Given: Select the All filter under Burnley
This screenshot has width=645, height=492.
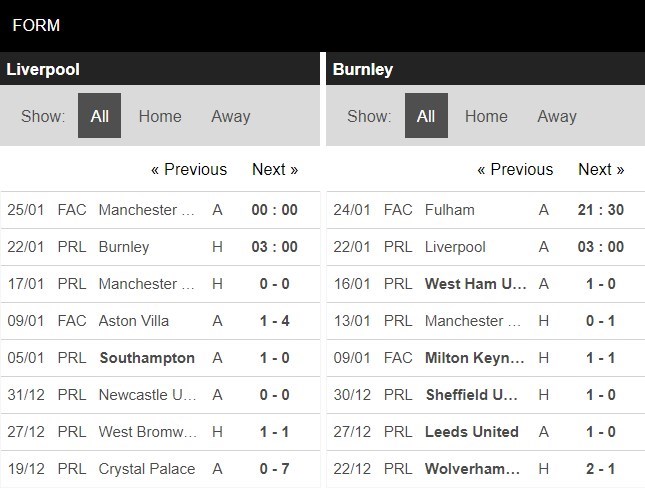Looking at the screenshot, I should [426, 116].
